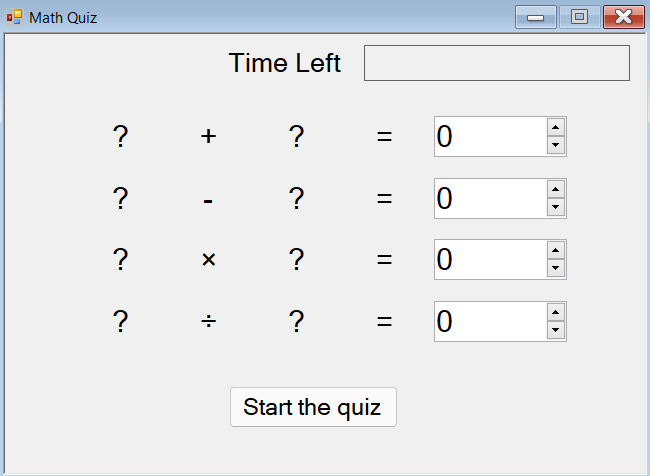Click the Math Quiz title bar text
This screenshot has width=651, height=476.
[63, 18]
